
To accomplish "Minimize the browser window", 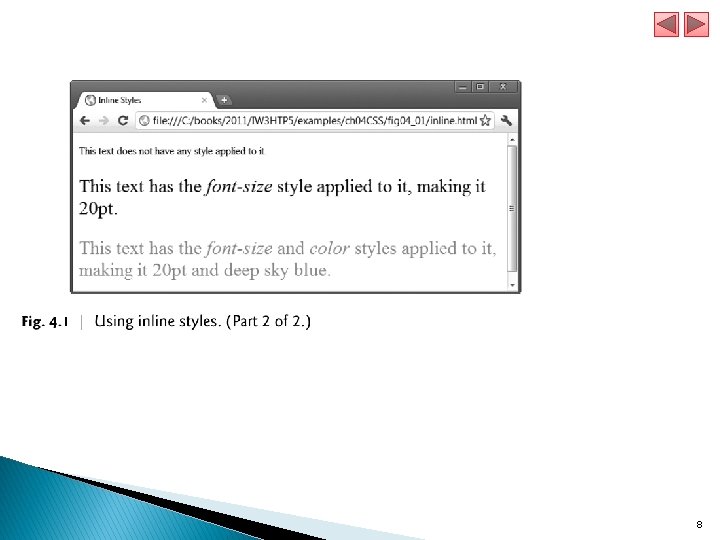I will click(463, 87).
